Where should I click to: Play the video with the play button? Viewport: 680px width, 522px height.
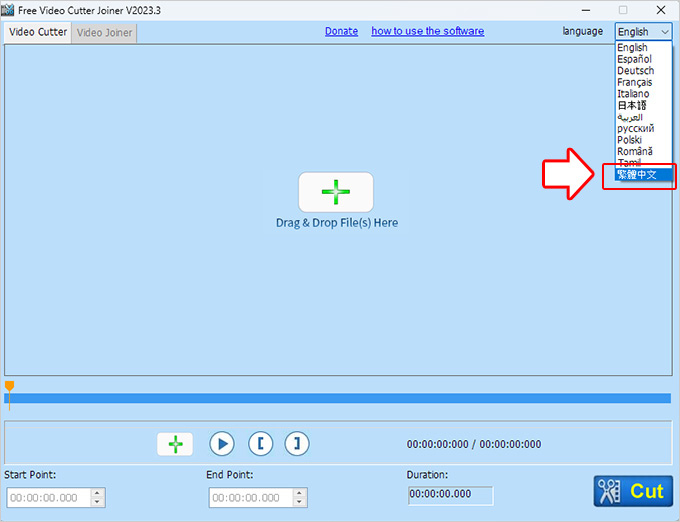pos(222,444)
